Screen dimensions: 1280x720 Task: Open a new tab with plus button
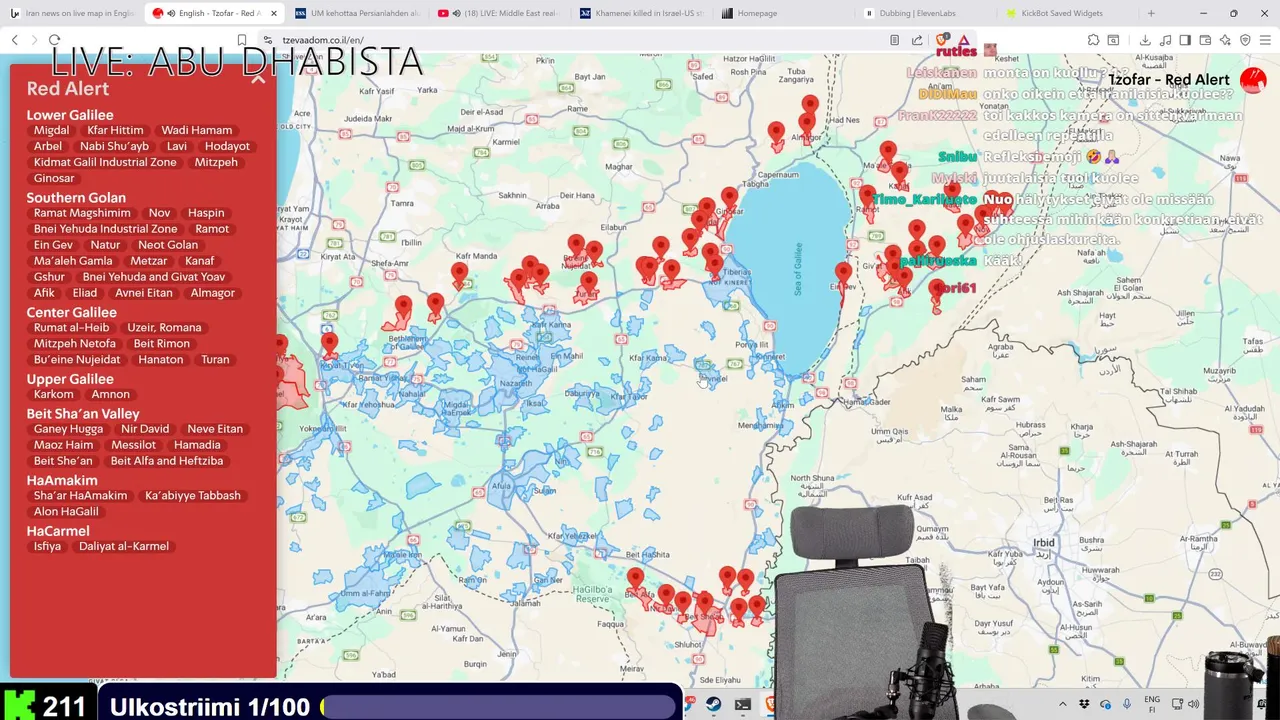tap(1151, 13)
